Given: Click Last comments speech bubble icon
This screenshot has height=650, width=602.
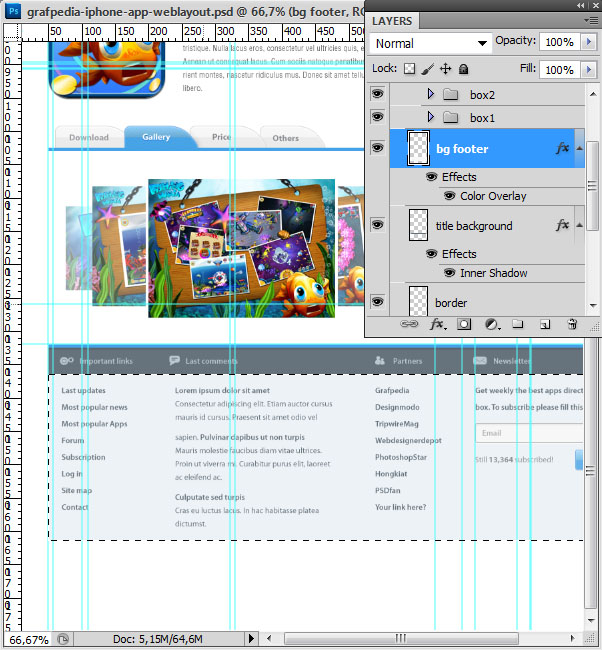Looking at the screenshot, I should [175, 360].
